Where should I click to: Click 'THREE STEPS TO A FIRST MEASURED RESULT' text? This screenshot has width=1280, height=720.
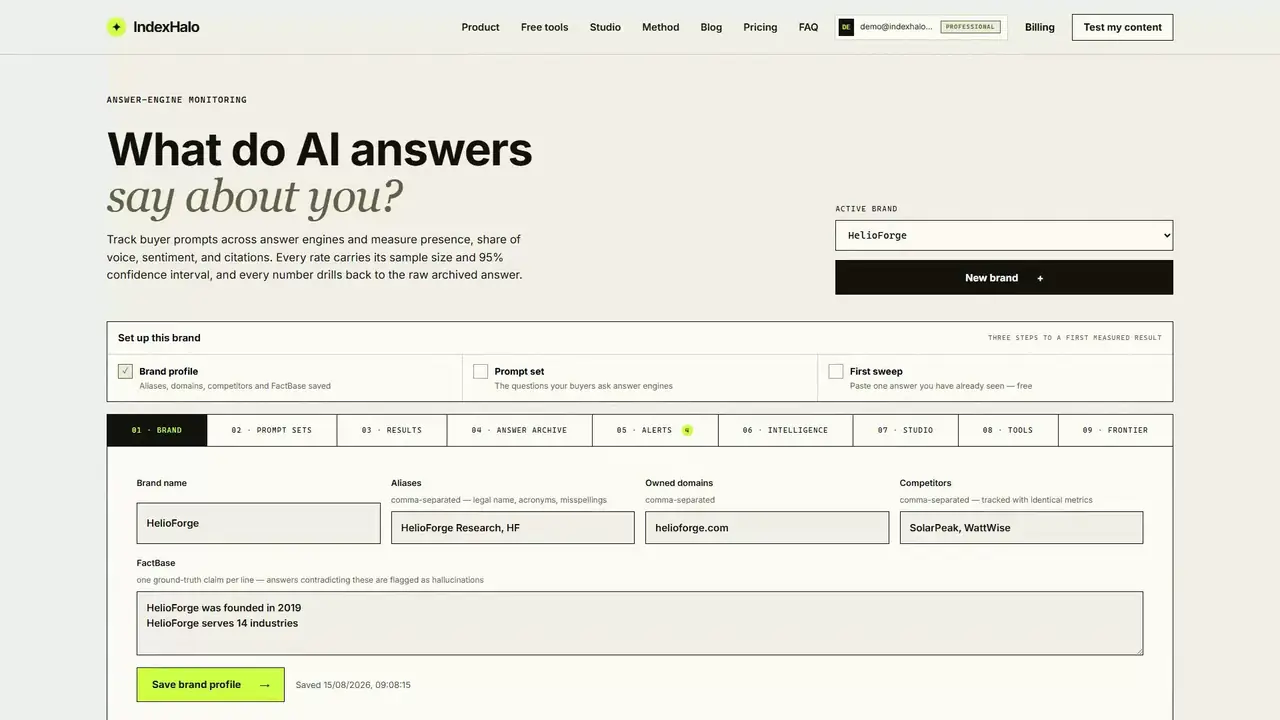coord(1075,338)
